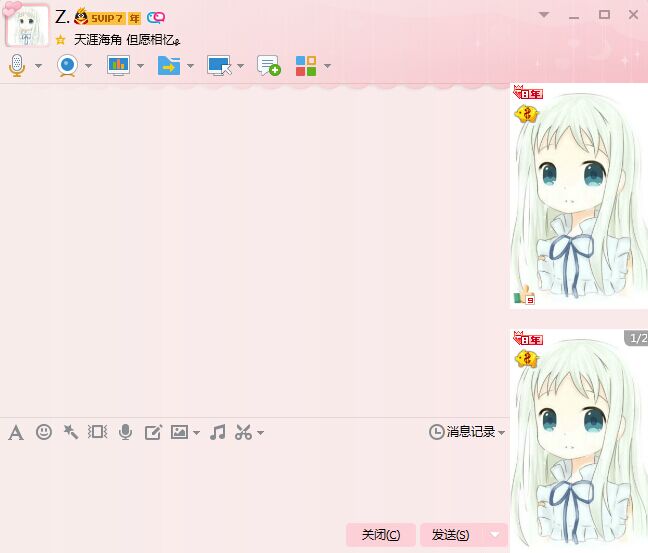
Task: Open window menu triangle in title bar
Action: [x=544, y=15]
